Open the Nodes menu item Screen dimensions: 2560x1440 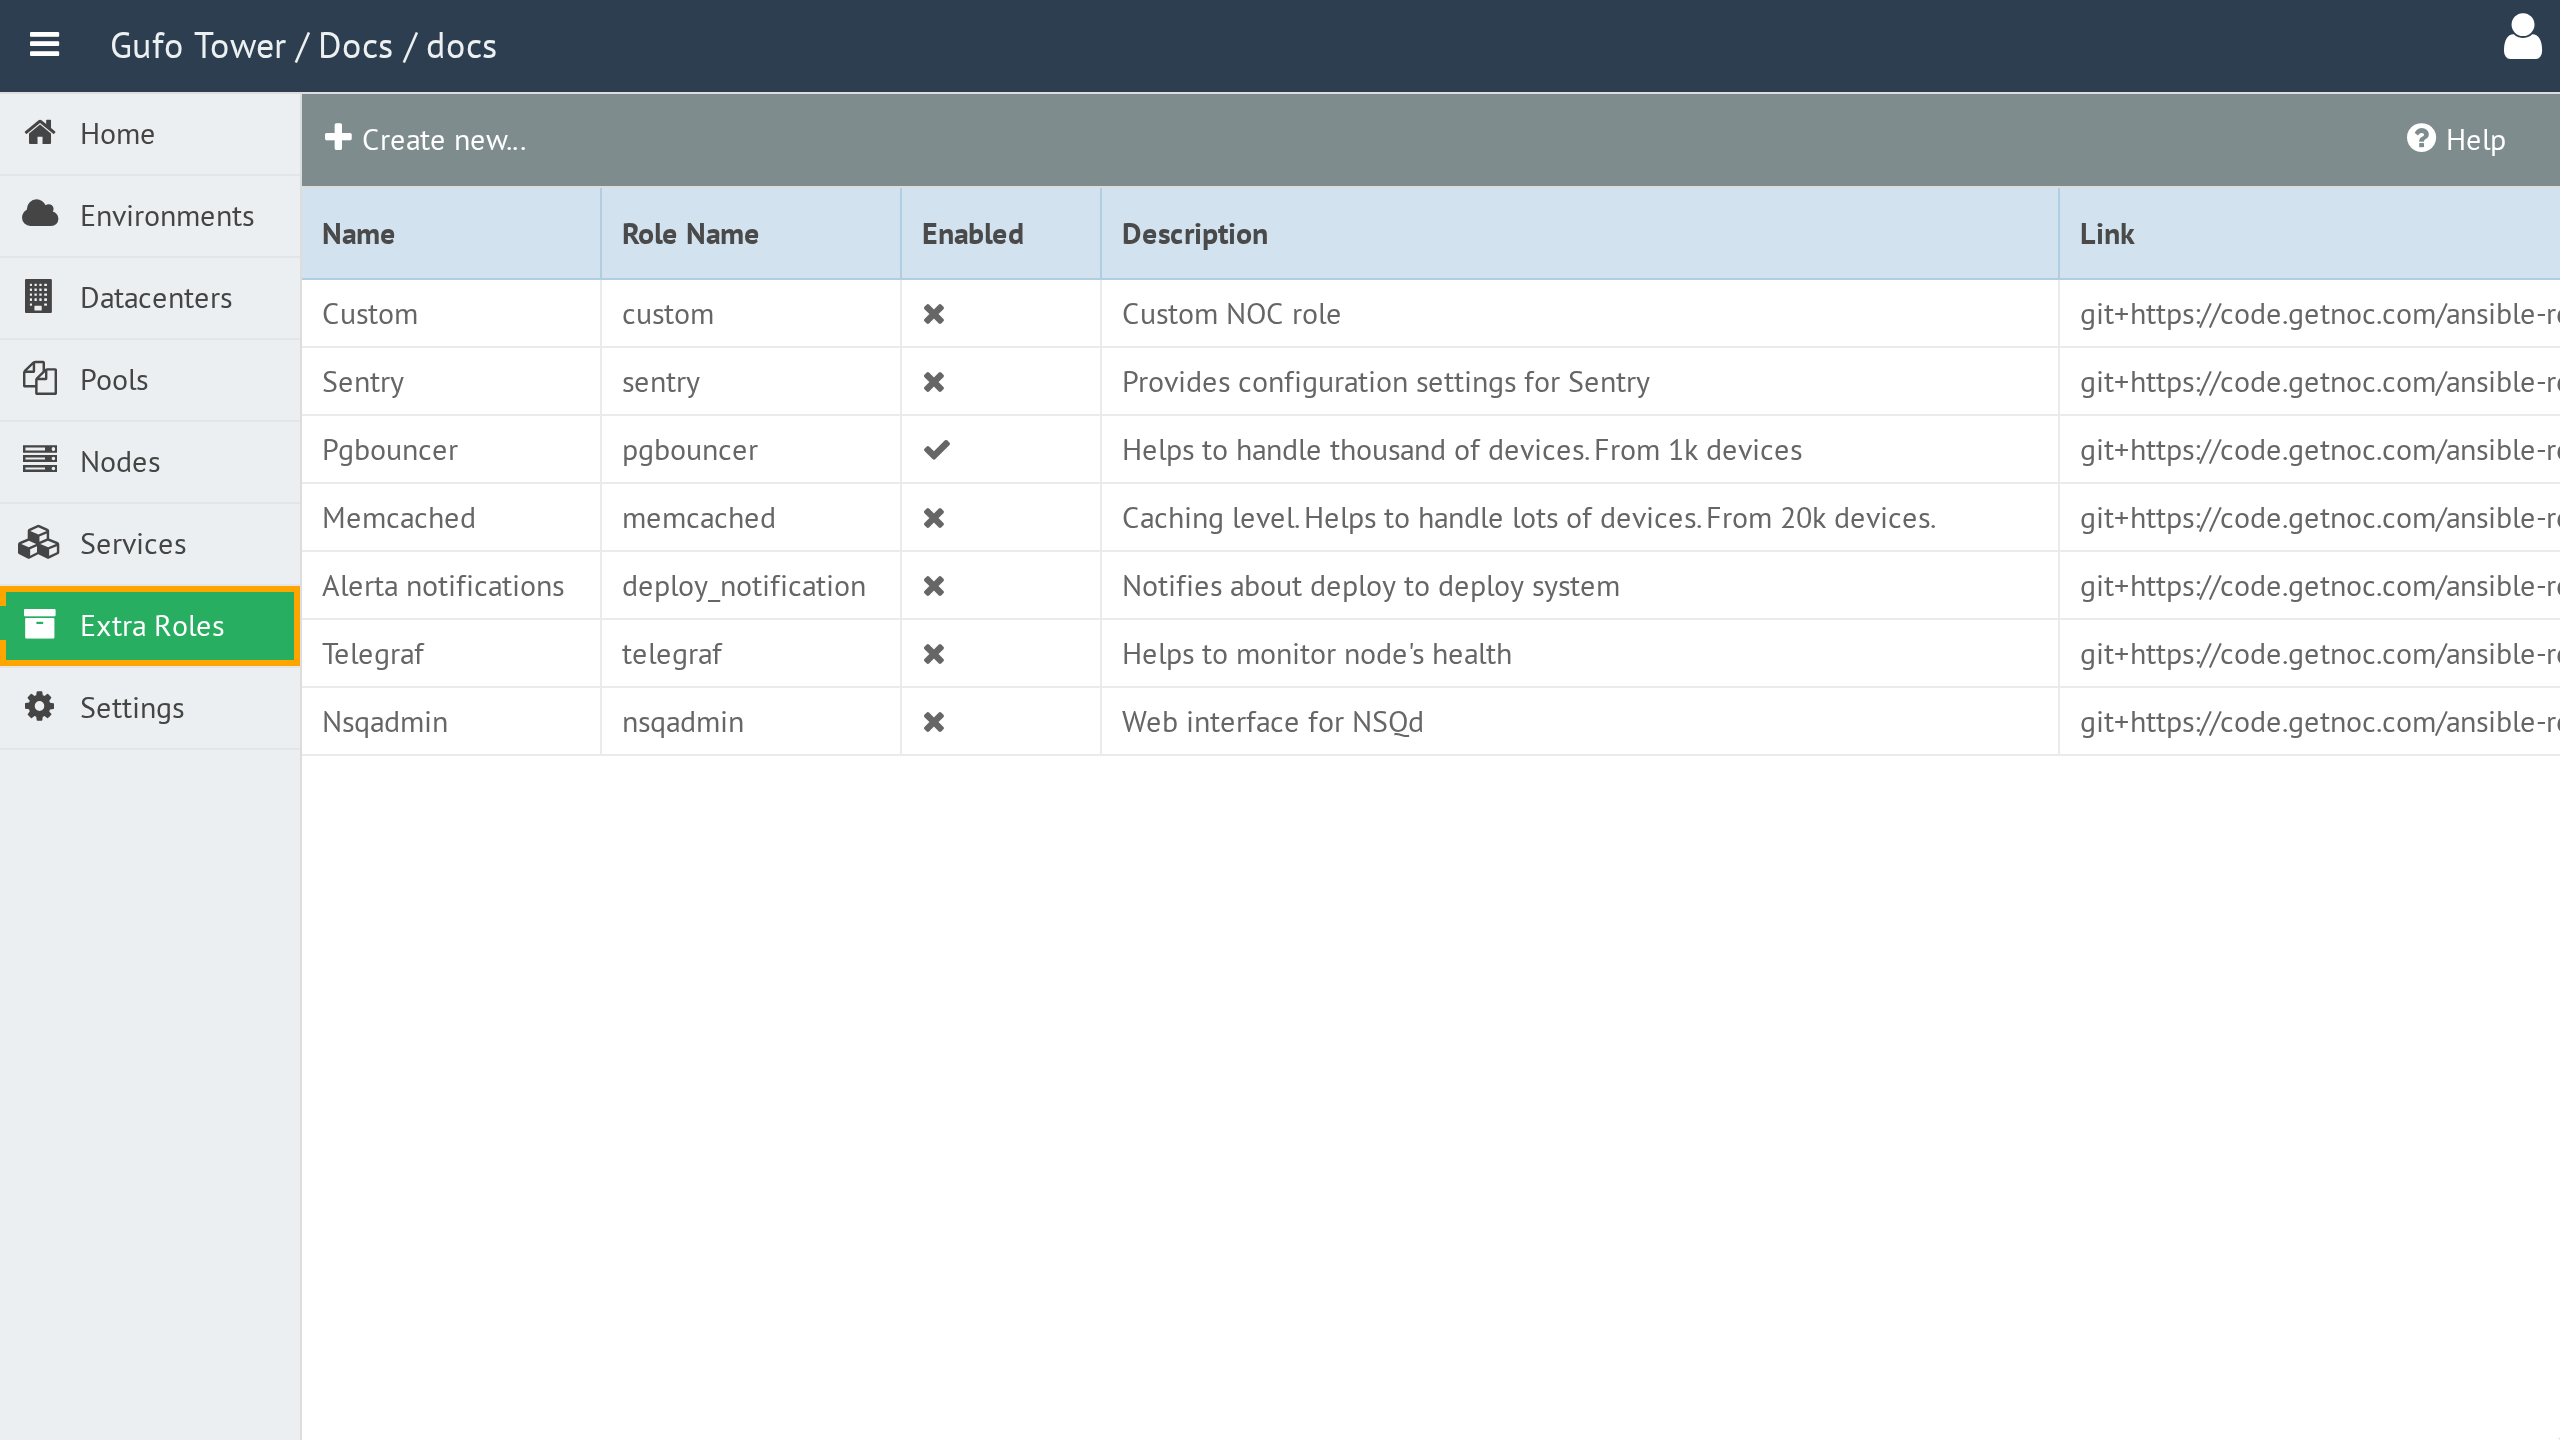[150, 462]
